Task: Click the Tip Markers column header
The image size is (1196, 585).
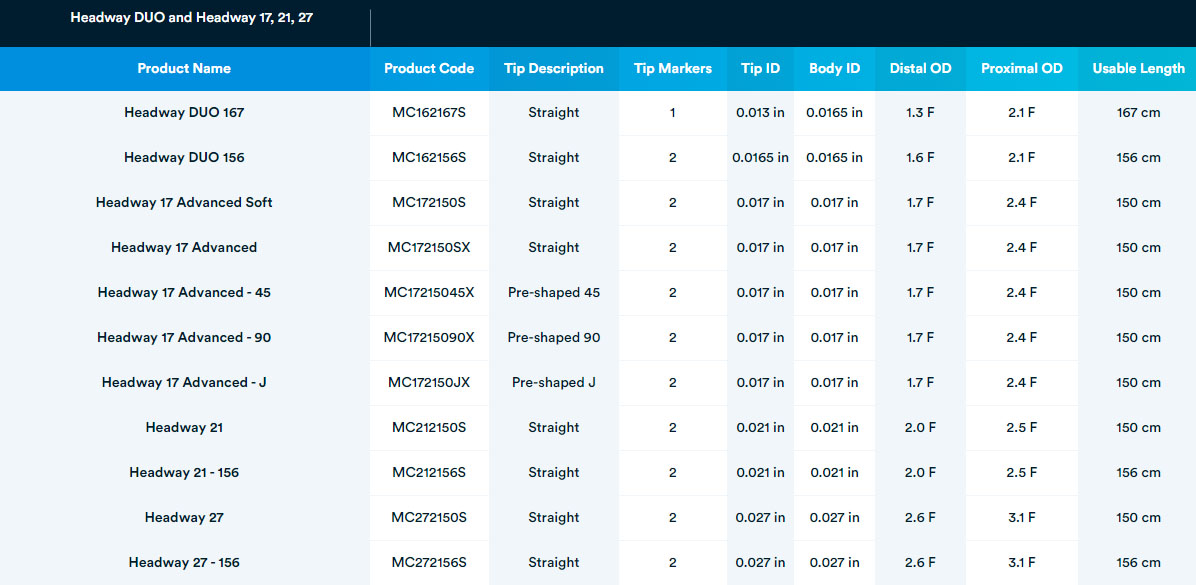Action: click(x=673, y=69)
